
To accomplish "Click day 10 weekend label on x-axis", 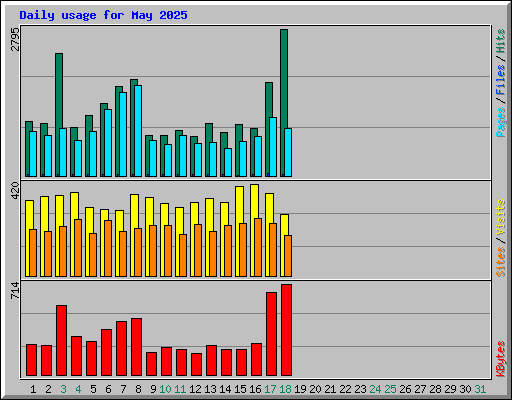I will point(165,389).
